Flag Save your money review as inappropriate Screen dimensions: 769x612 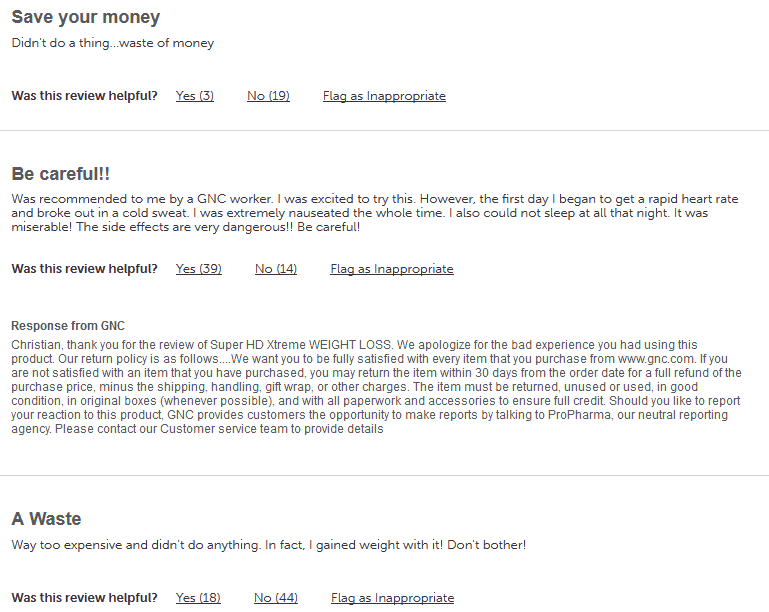(384, 96)
